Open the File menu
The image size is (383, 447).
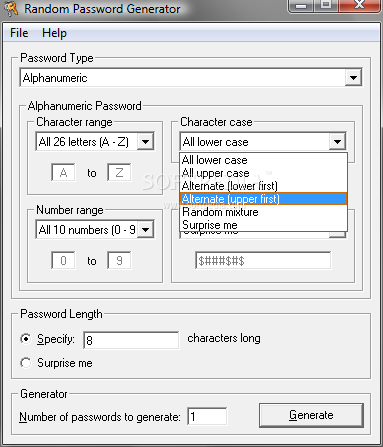19,33
